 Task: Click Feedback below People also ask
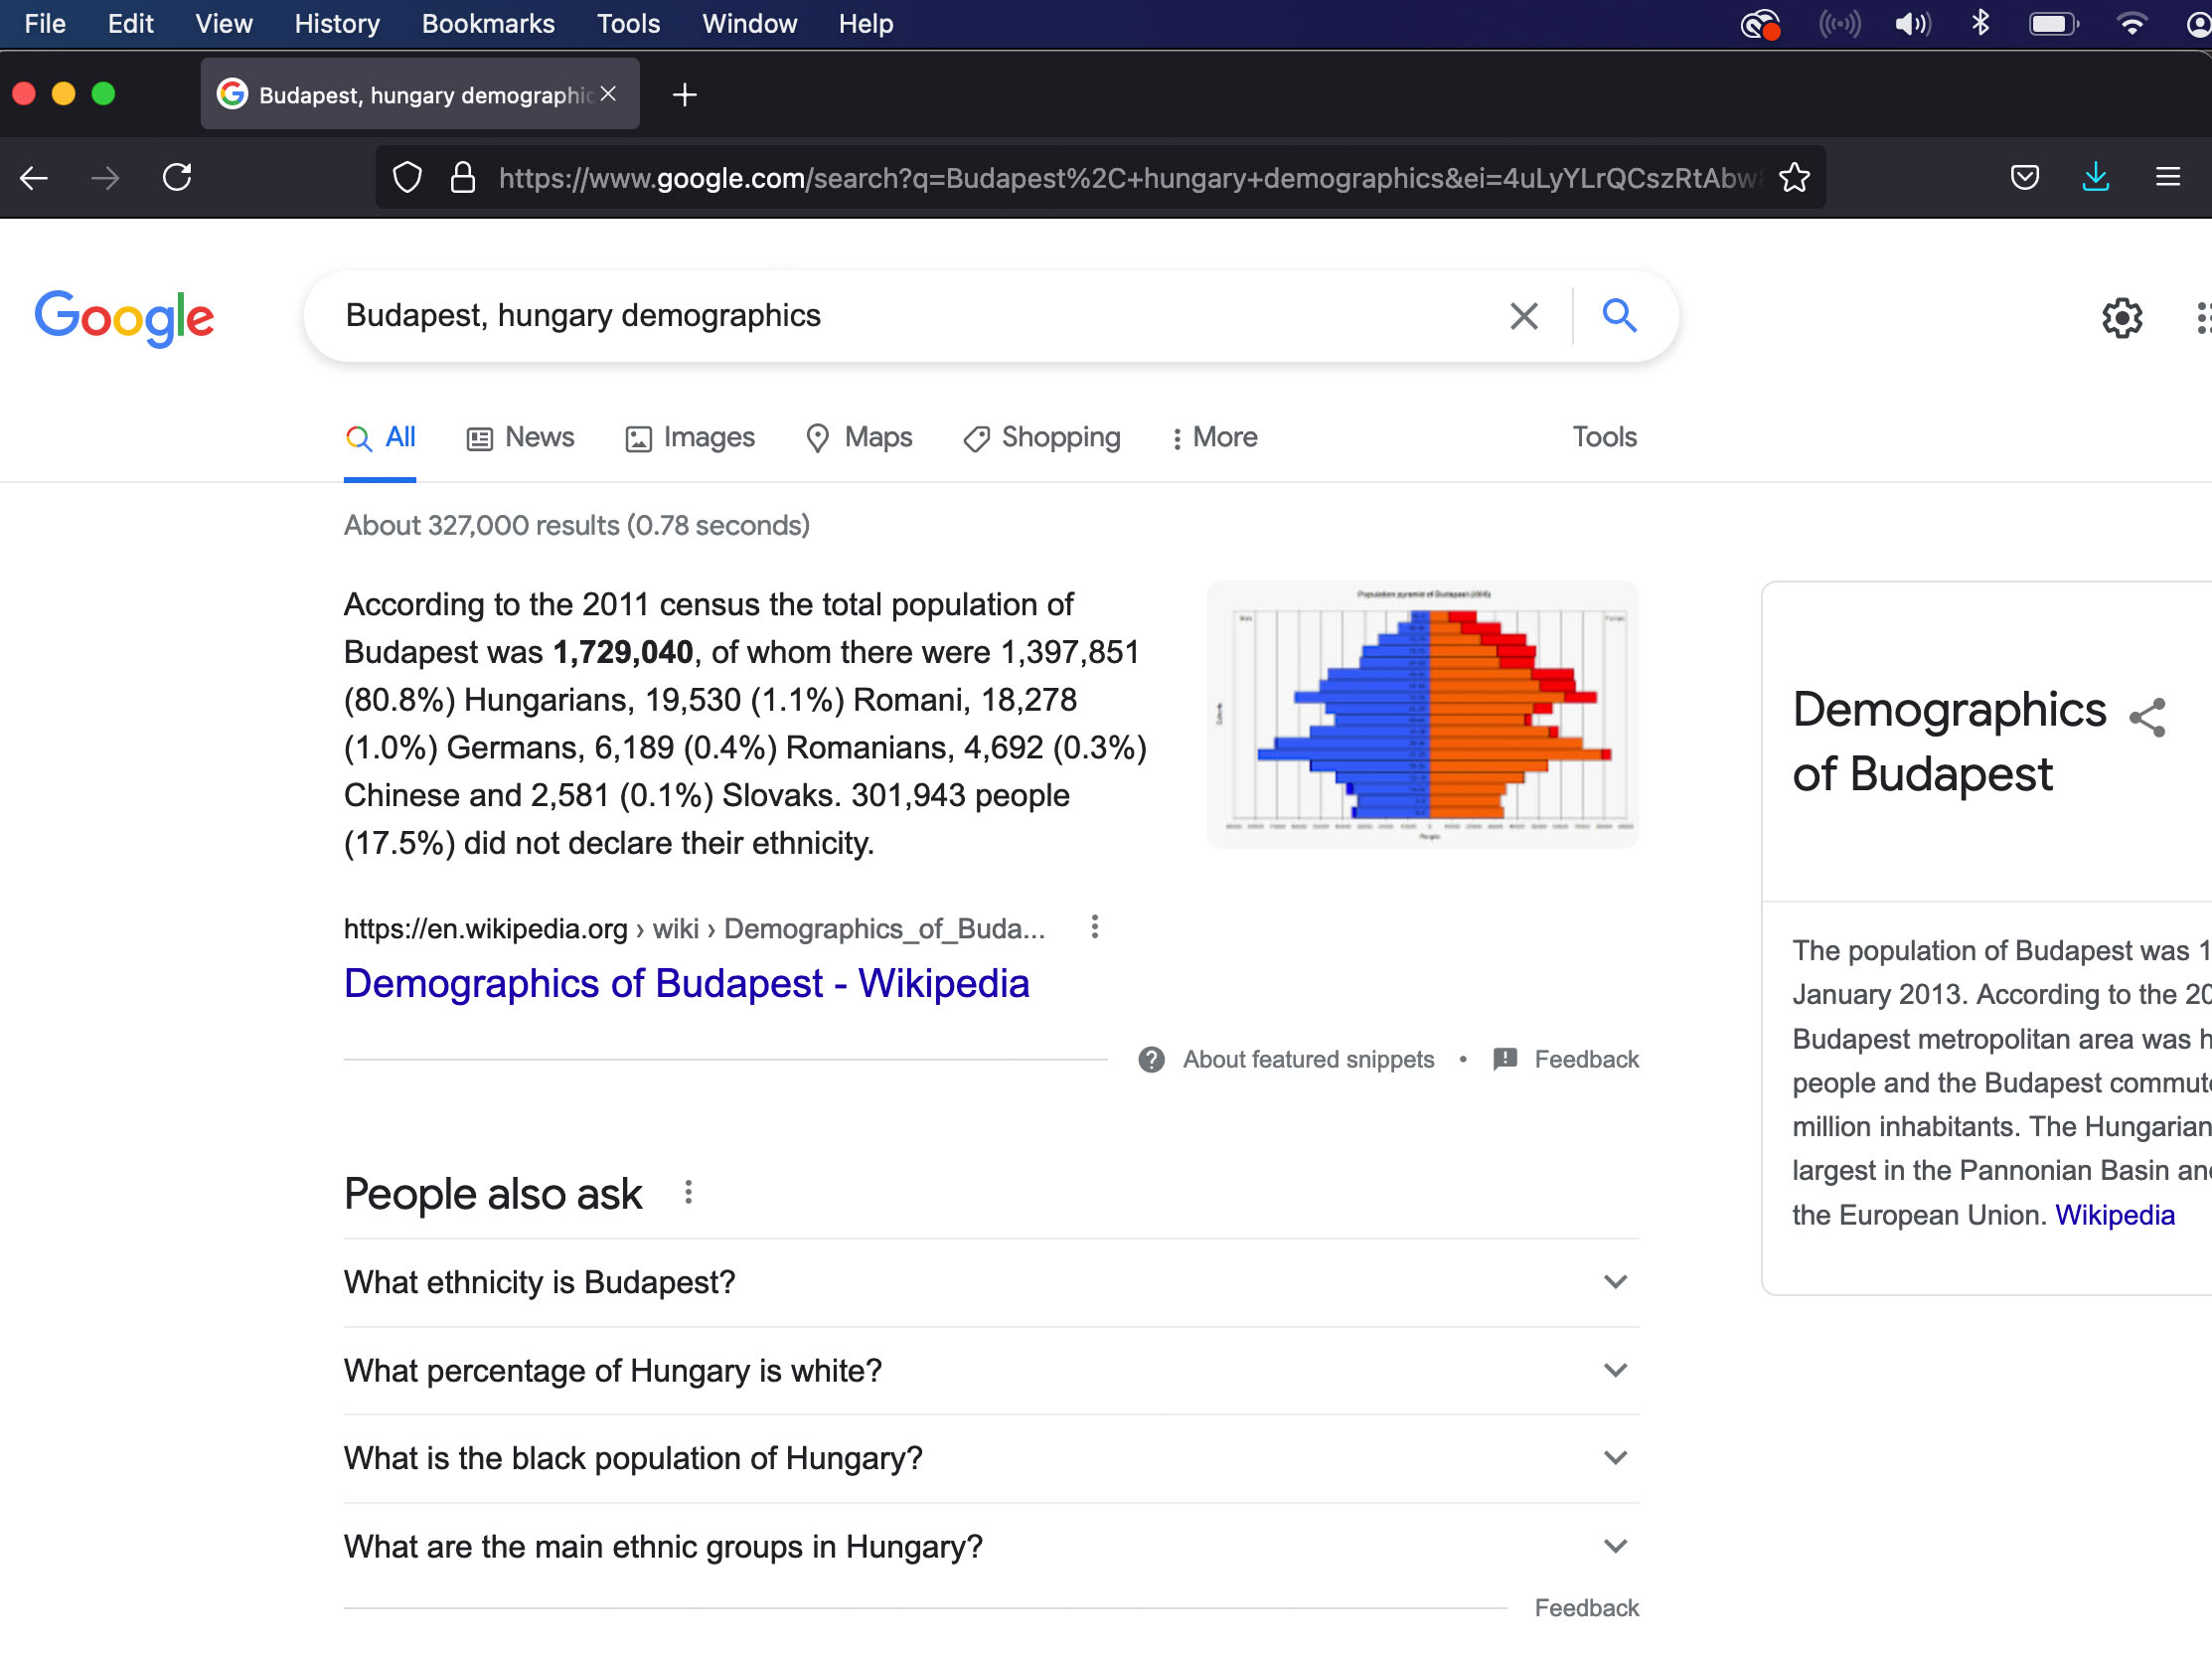1586,1607
